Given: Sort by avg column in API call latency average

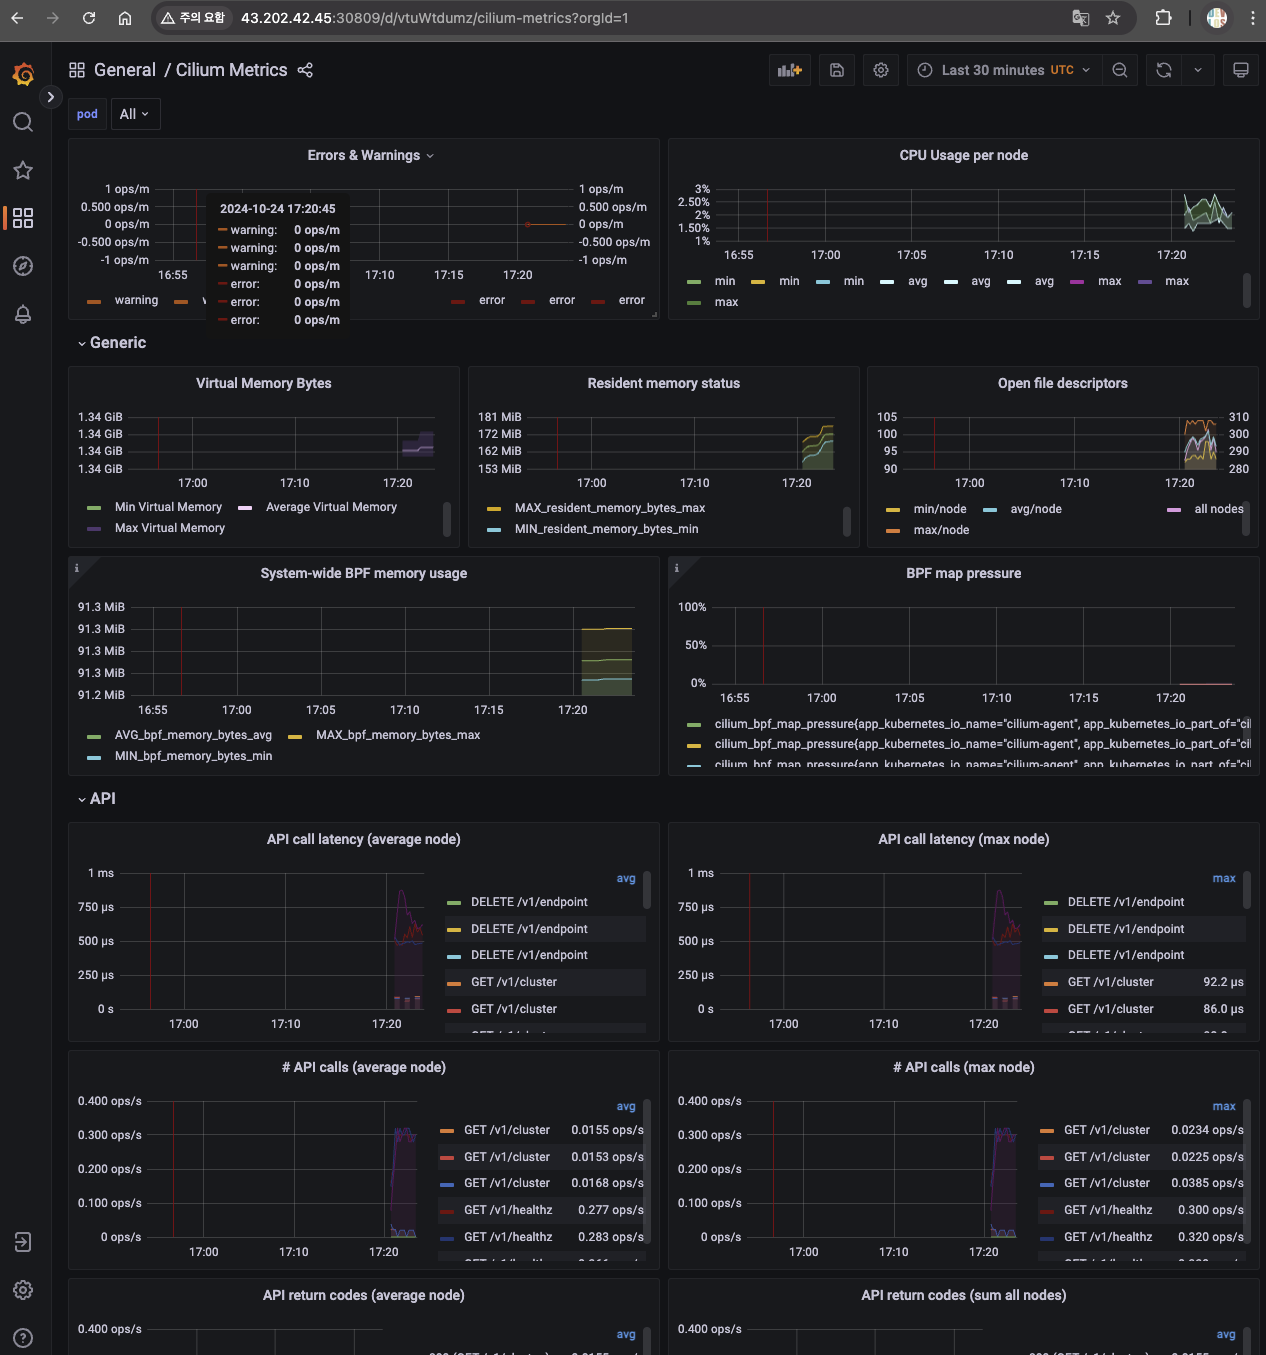Looking at the screenshot, I should coord(626,878).
